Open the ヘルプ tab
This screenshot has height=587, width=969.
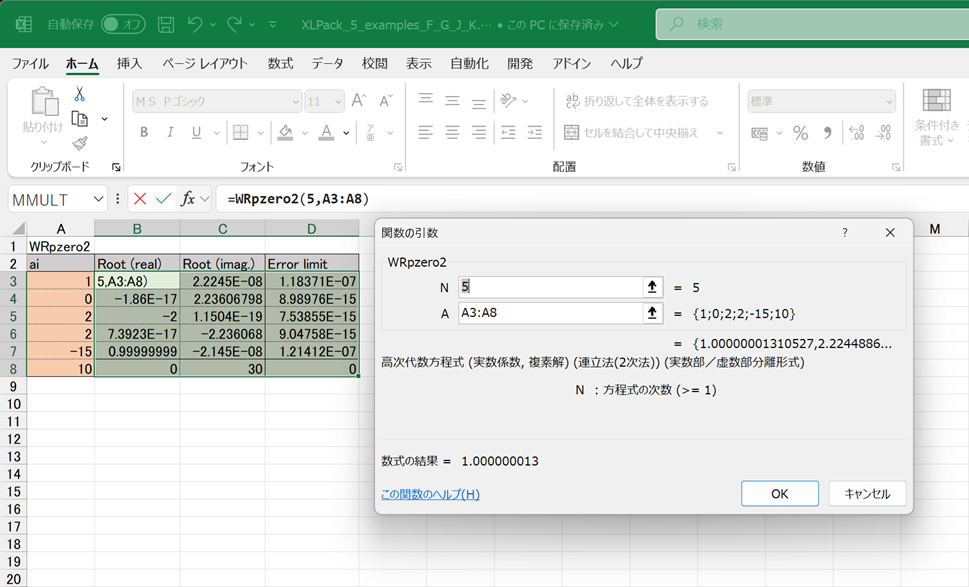tap(626, 63)
